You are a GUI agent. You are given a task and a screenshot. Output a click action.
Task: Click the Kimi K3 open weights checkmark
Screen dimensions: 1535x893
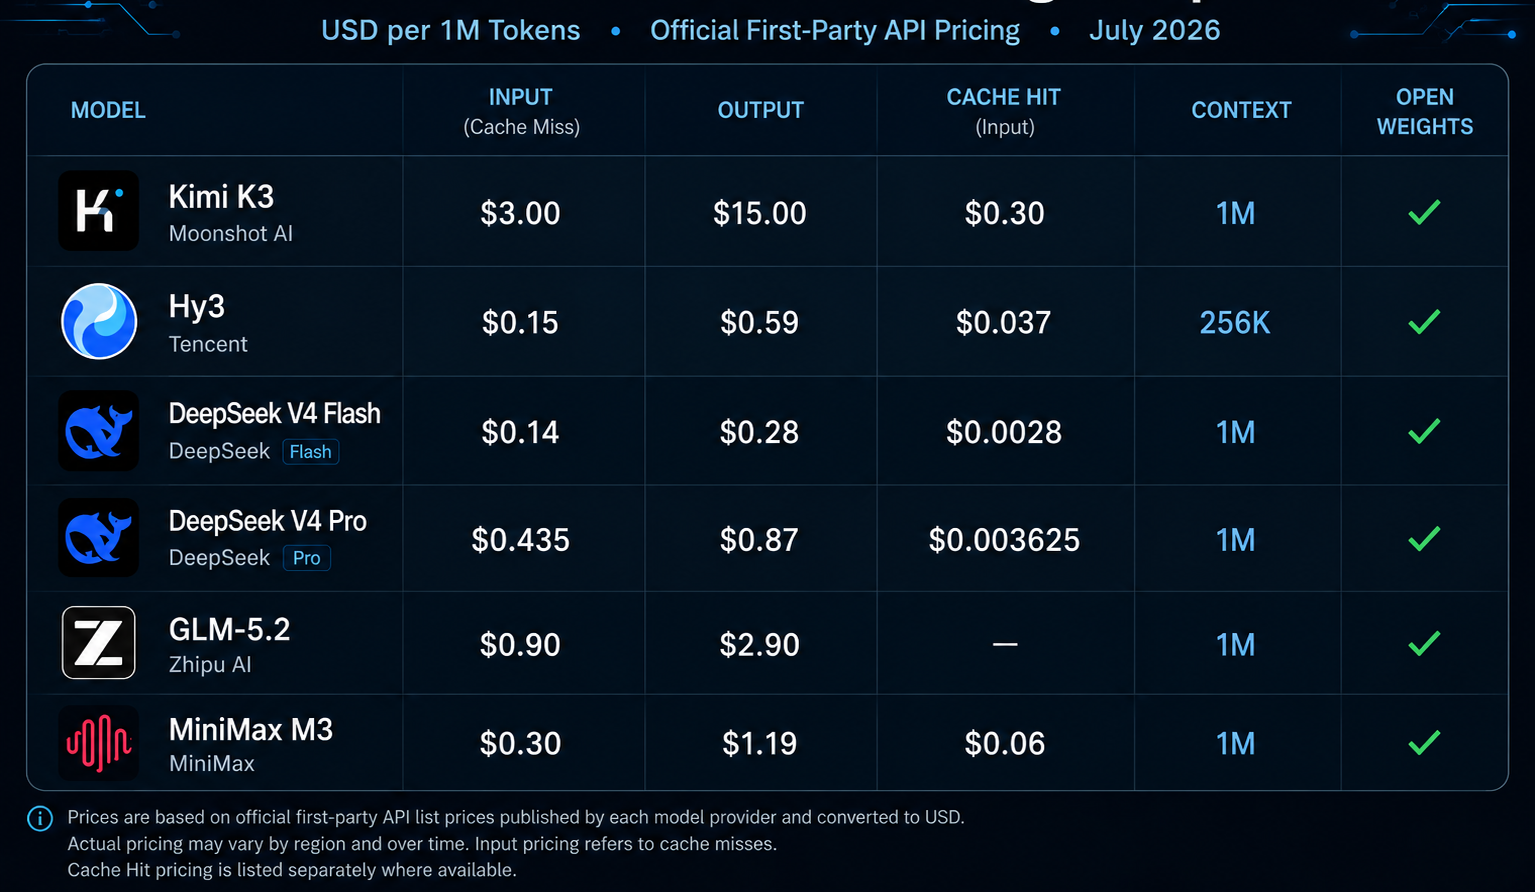click(1424, 212)
